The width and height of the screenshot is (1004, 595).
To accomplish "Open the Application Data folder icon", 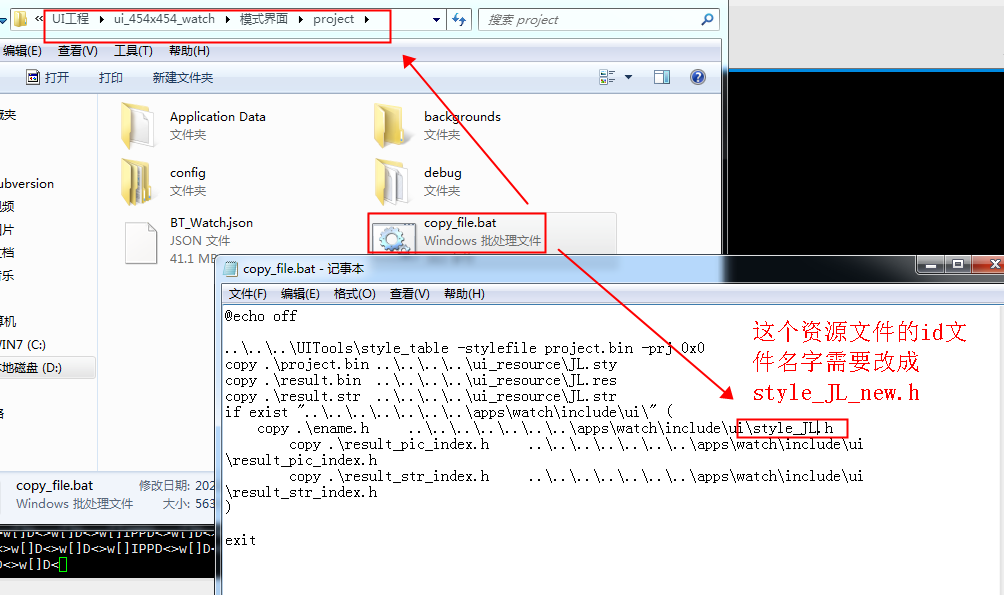I will (x=137, y=125).
